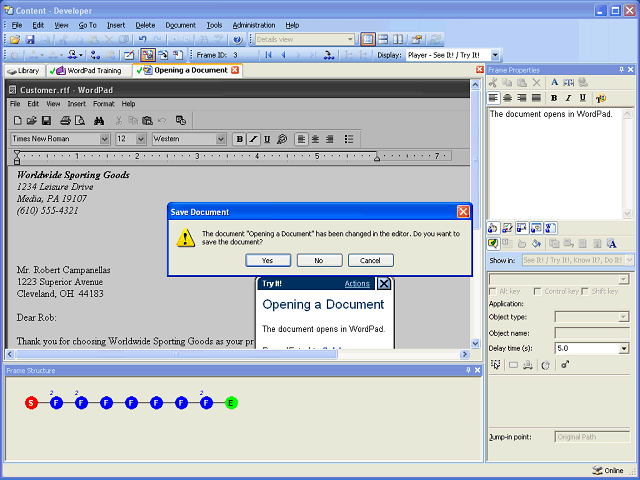Click the Save disk icon in Developer toolbar
The image size is (640, 480).
tap(30, 40)
